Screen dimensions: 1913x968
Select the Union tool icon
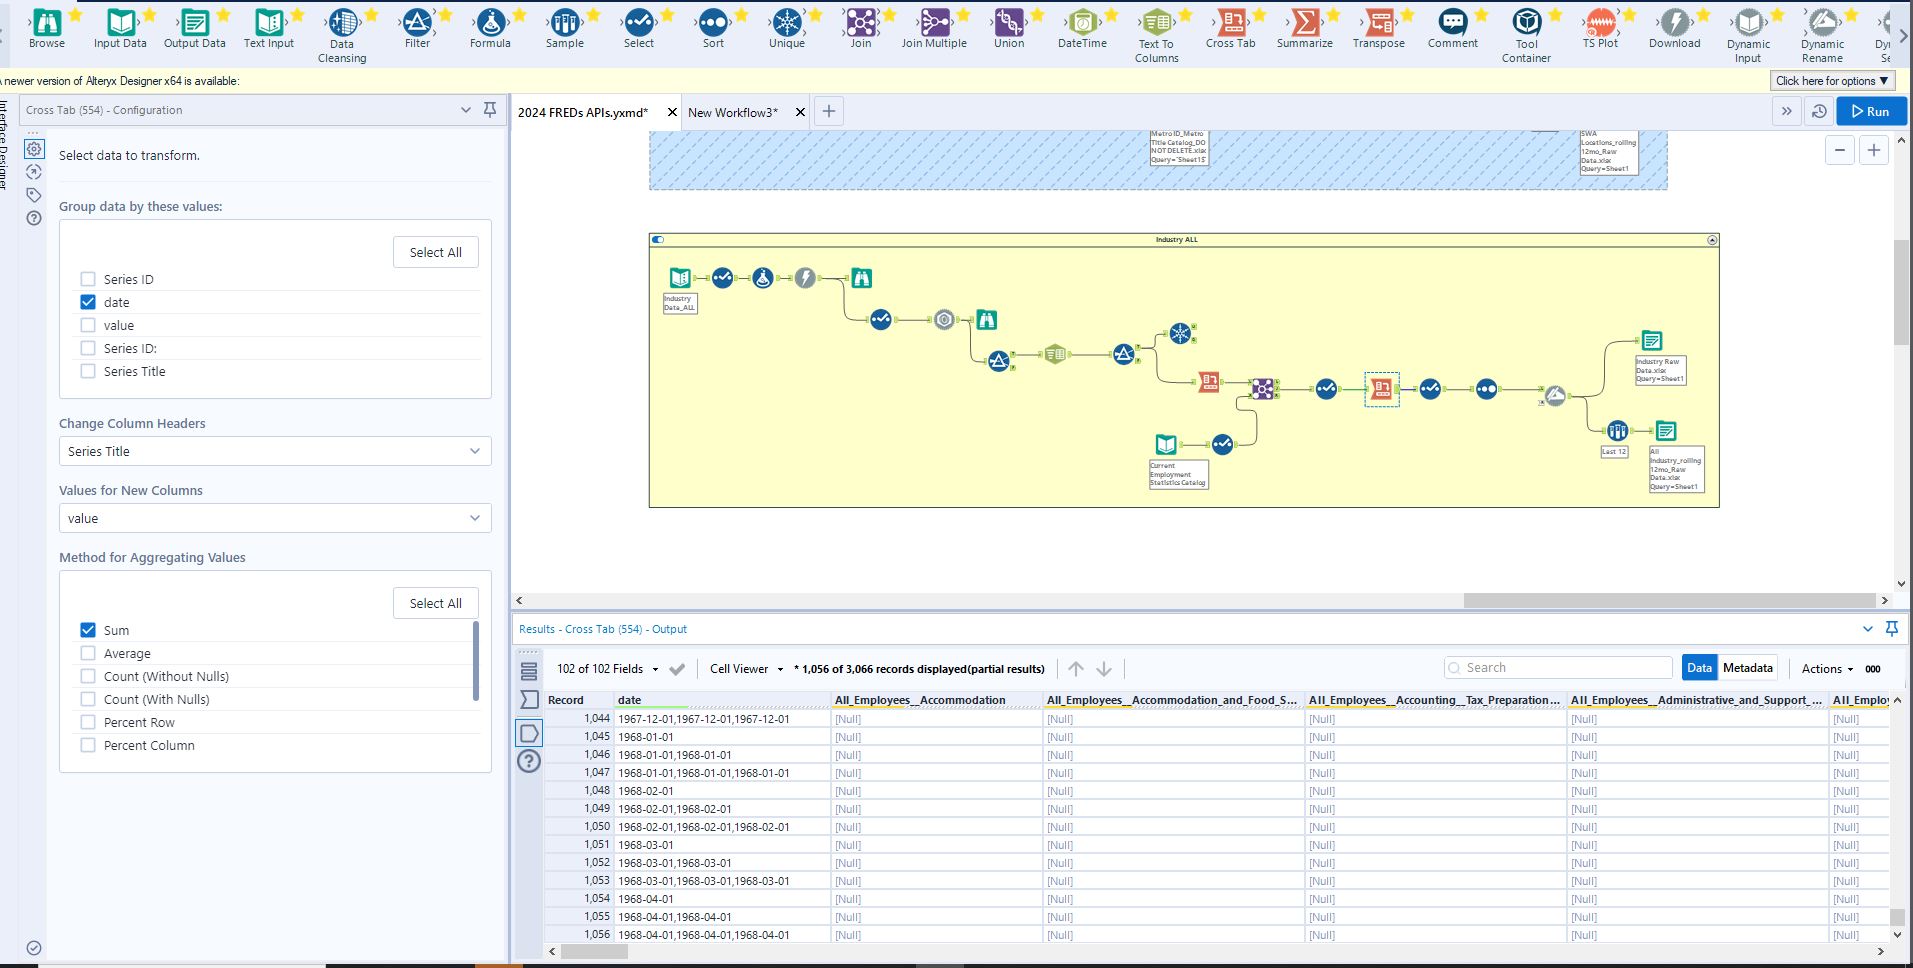[x=1008, y=25]
